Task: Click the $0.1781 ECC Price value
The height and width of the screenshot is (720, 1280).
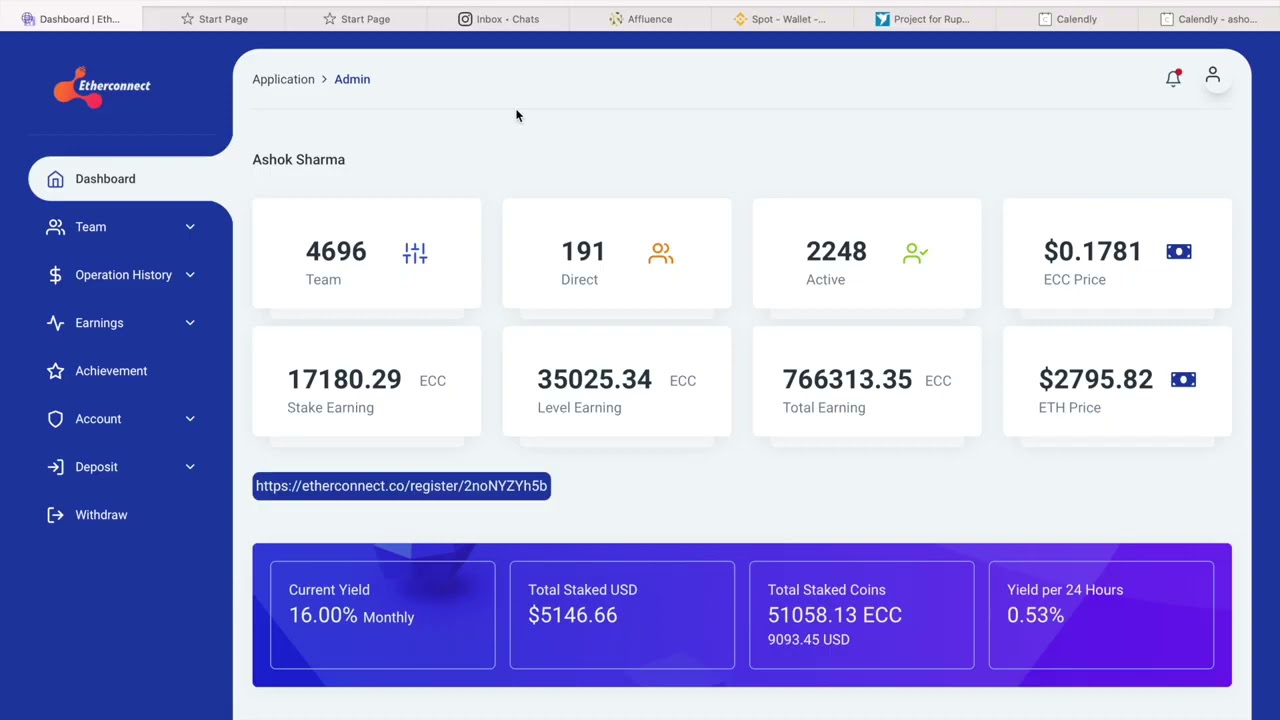Action: [x=1092, y=251]
